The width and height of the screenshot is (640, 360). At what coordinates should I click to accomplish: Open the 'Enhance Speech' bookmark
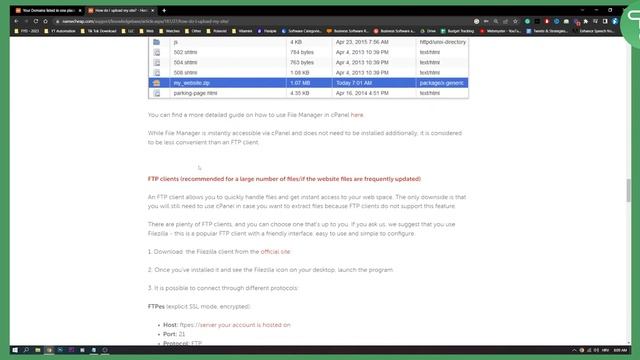point(593,31)
